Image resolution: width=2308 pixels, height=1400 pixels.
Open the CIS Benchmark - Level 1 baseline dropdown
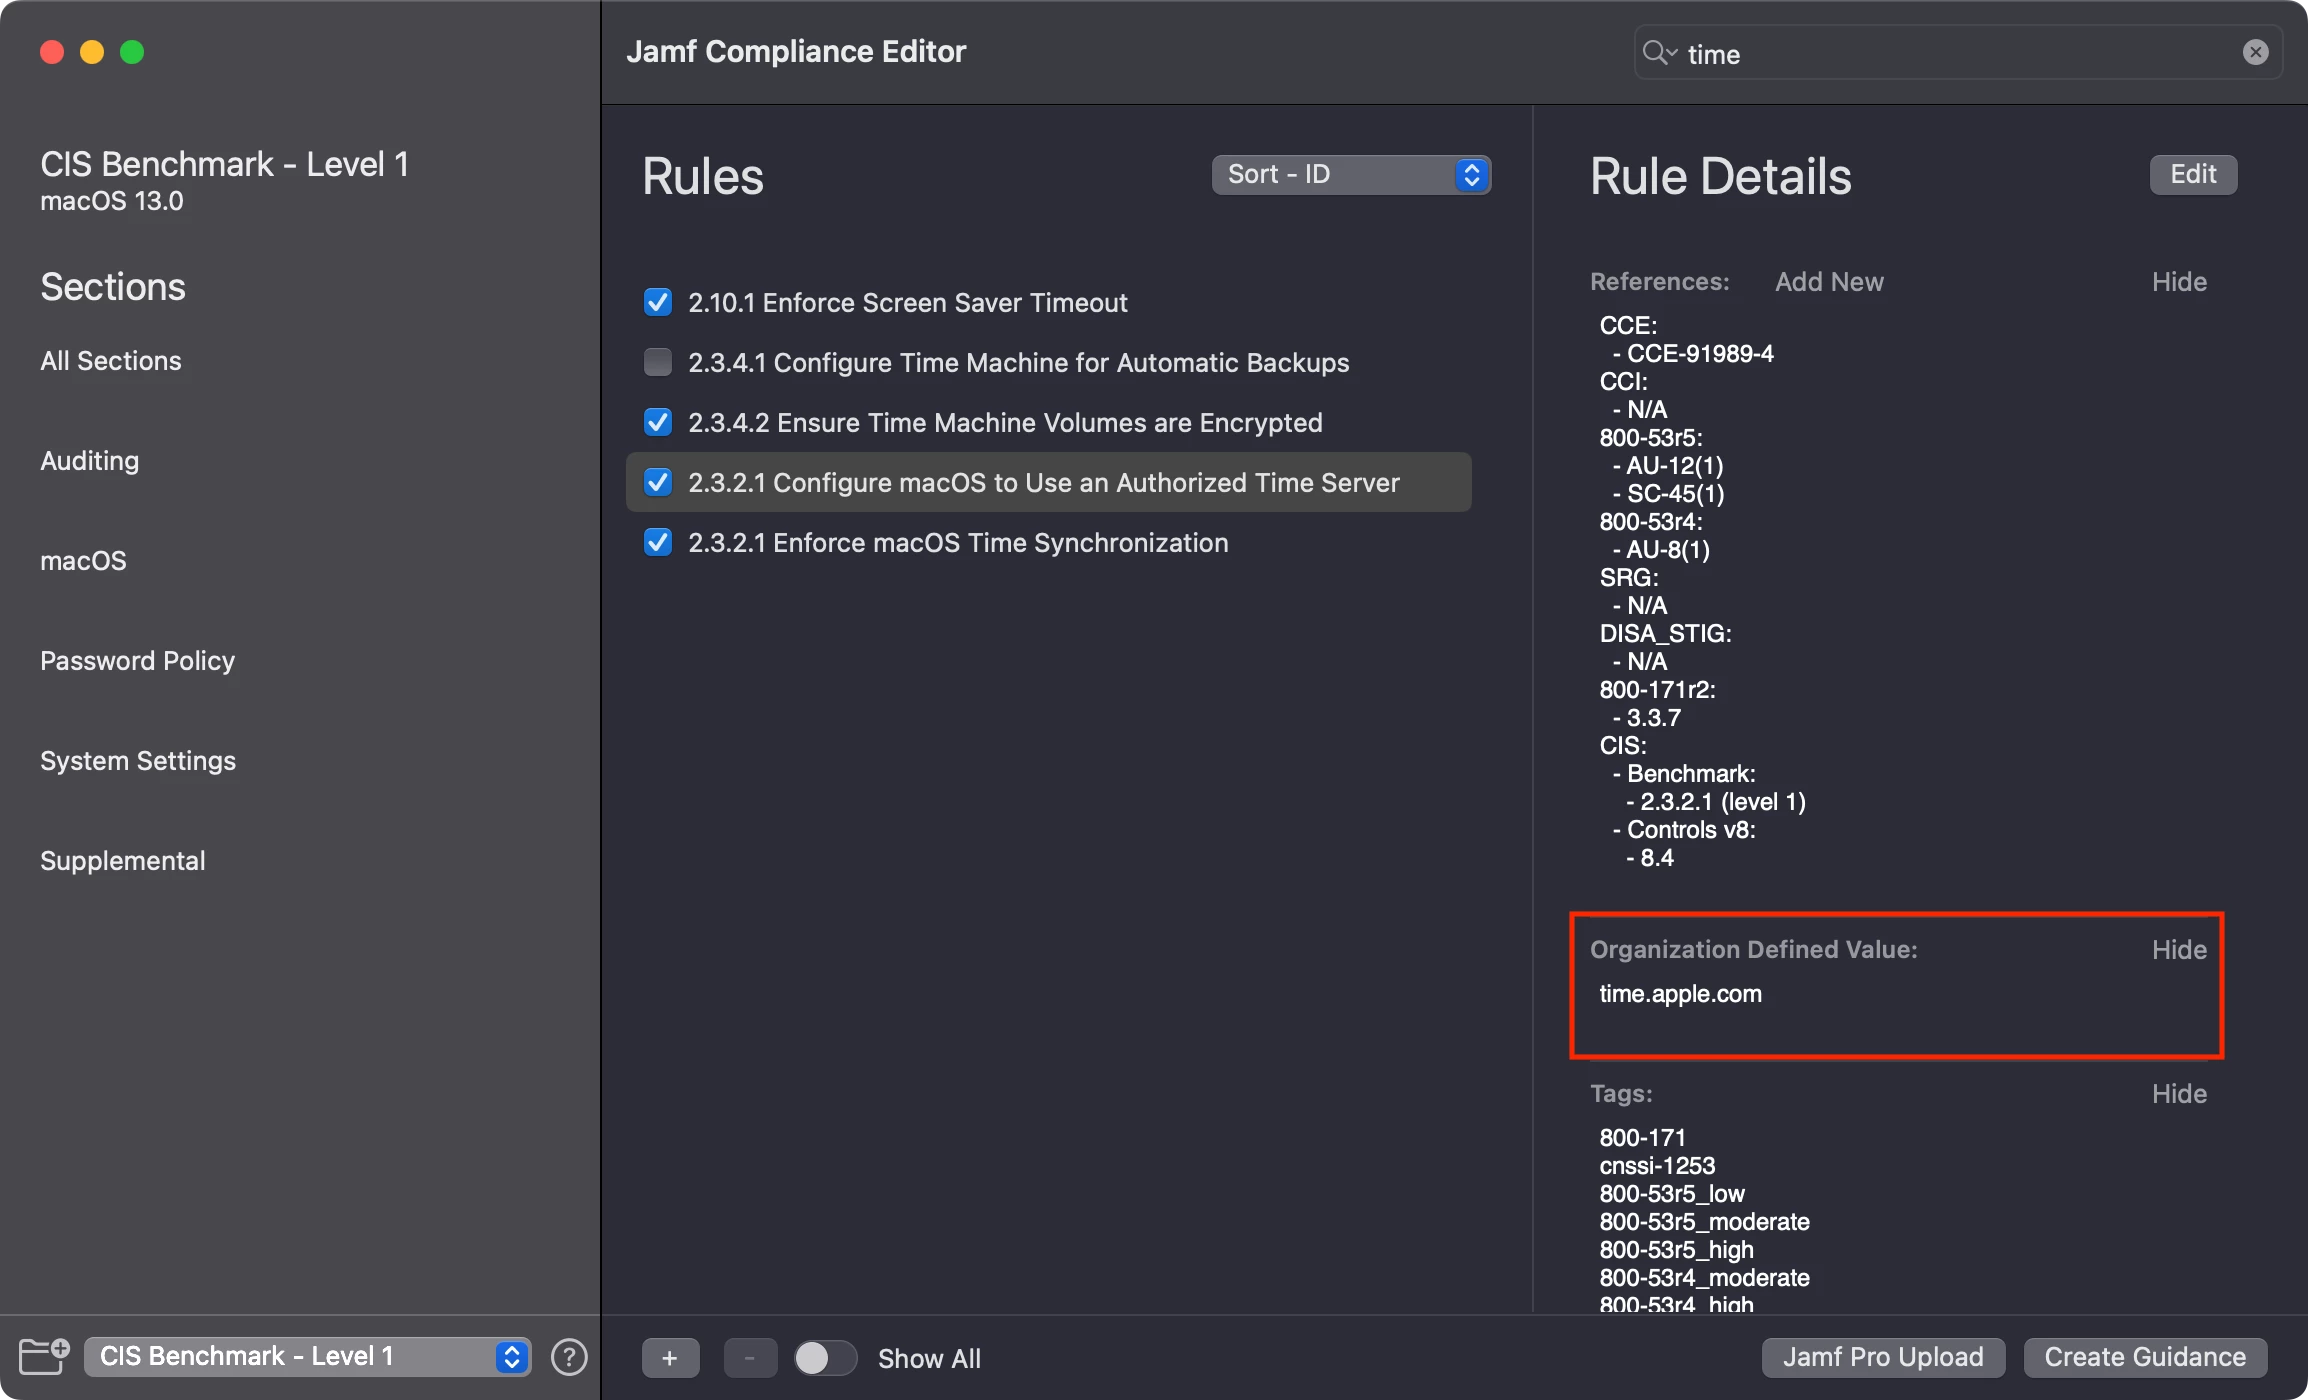(x=307, y=1357)
